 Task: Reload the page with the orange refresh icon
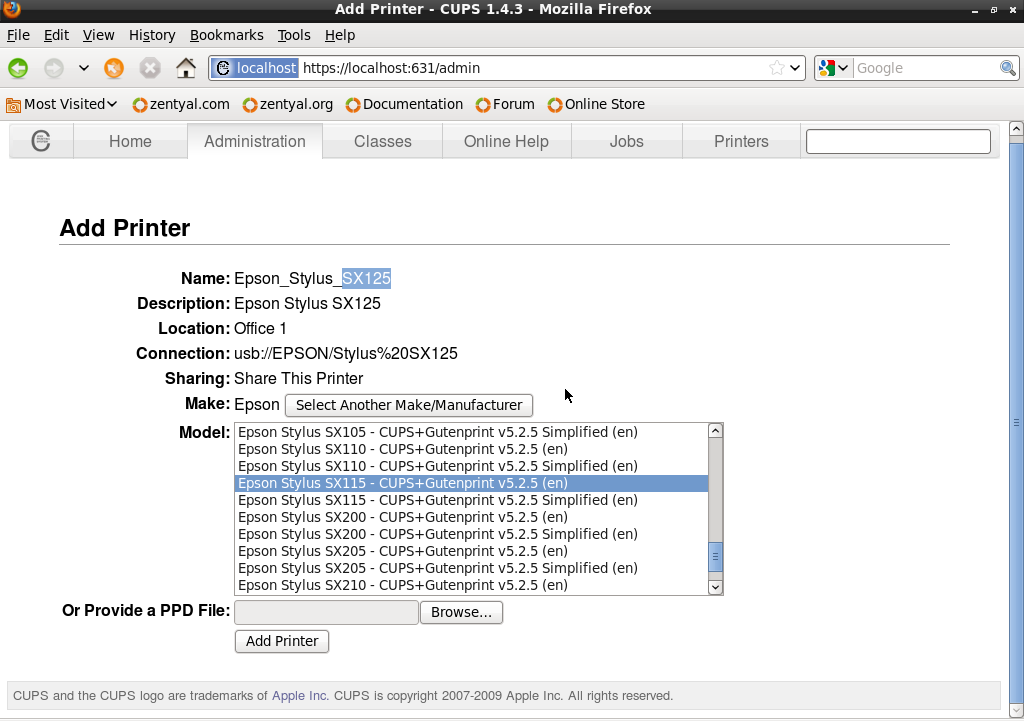point(114,68)
